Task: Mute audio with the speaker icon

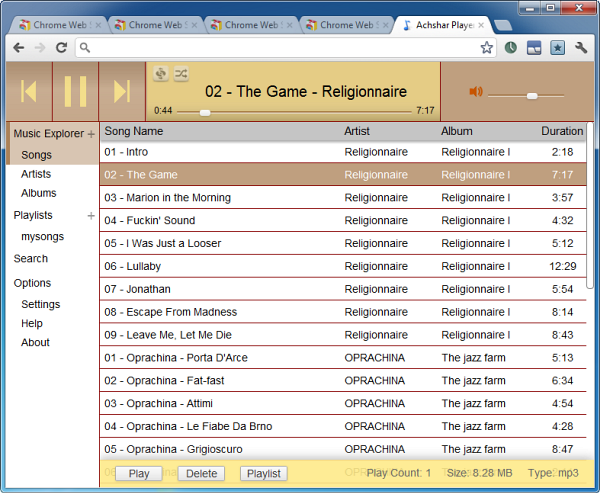Action: 476,91
